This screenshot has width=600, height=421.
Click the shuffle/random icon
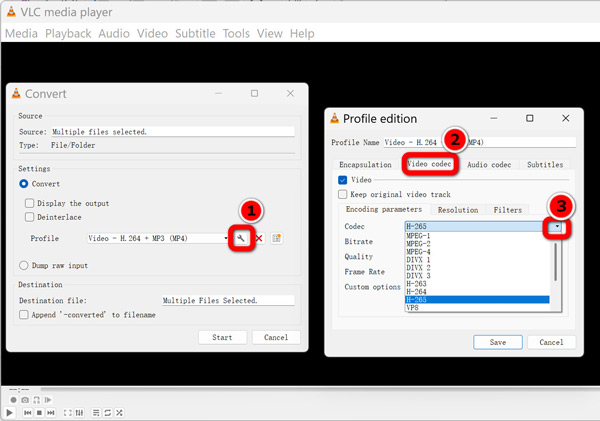pyautogui.click(x=119, y=413)
